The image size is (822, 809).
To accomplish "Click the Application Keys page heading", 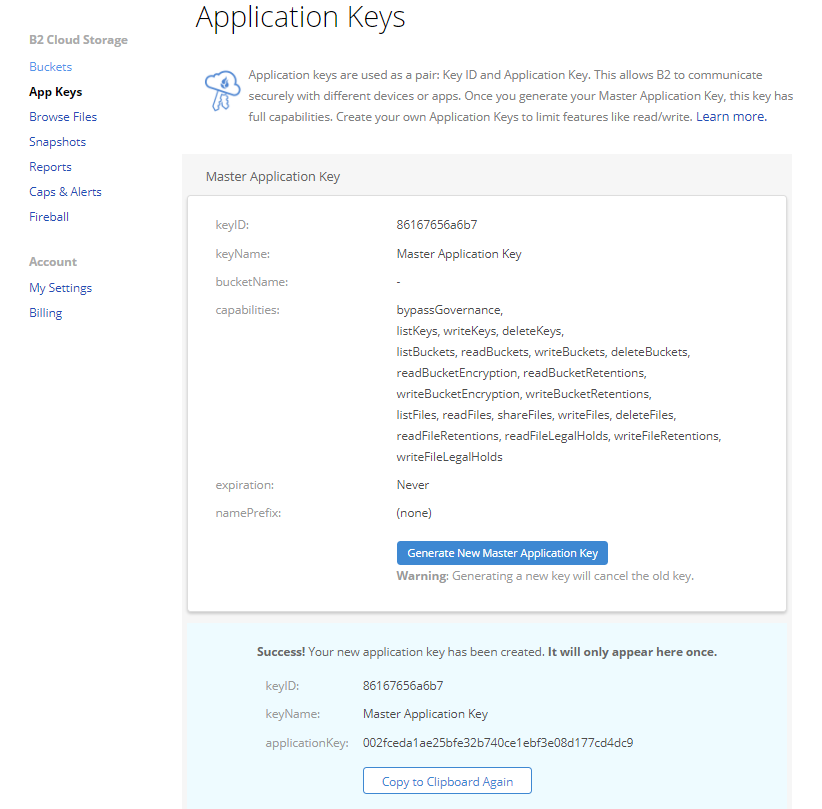I will (300, 17).
